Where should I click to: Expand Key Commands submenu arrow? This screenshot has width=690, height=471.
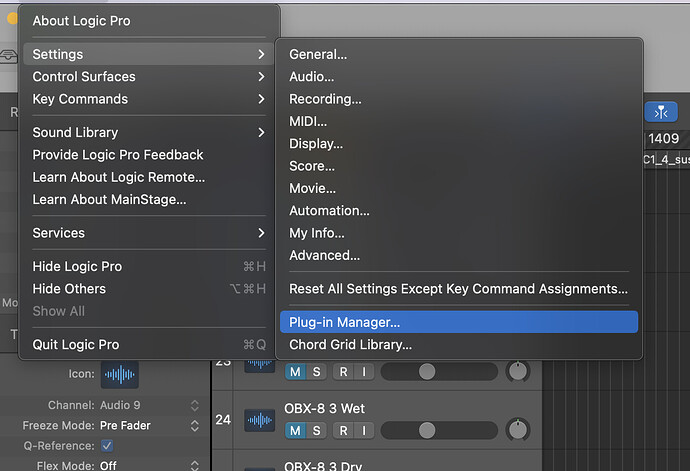click(x=261, y=99)
